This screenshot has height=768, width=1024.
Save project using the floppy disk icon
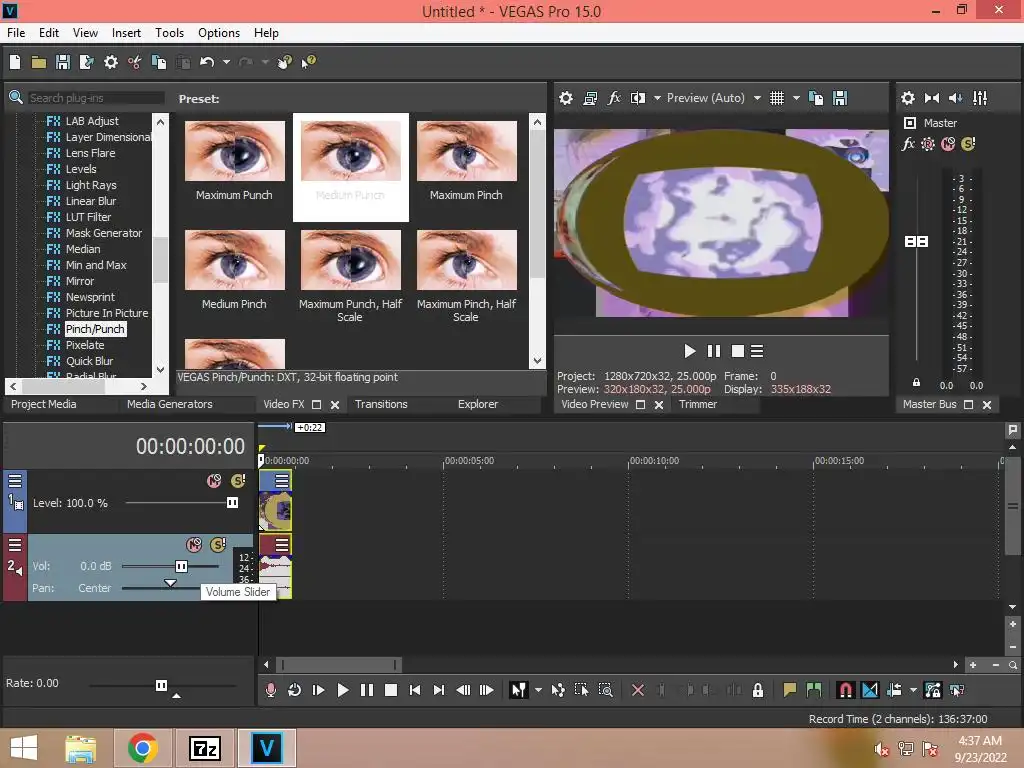pyautogui.click(x=63, y=62)
